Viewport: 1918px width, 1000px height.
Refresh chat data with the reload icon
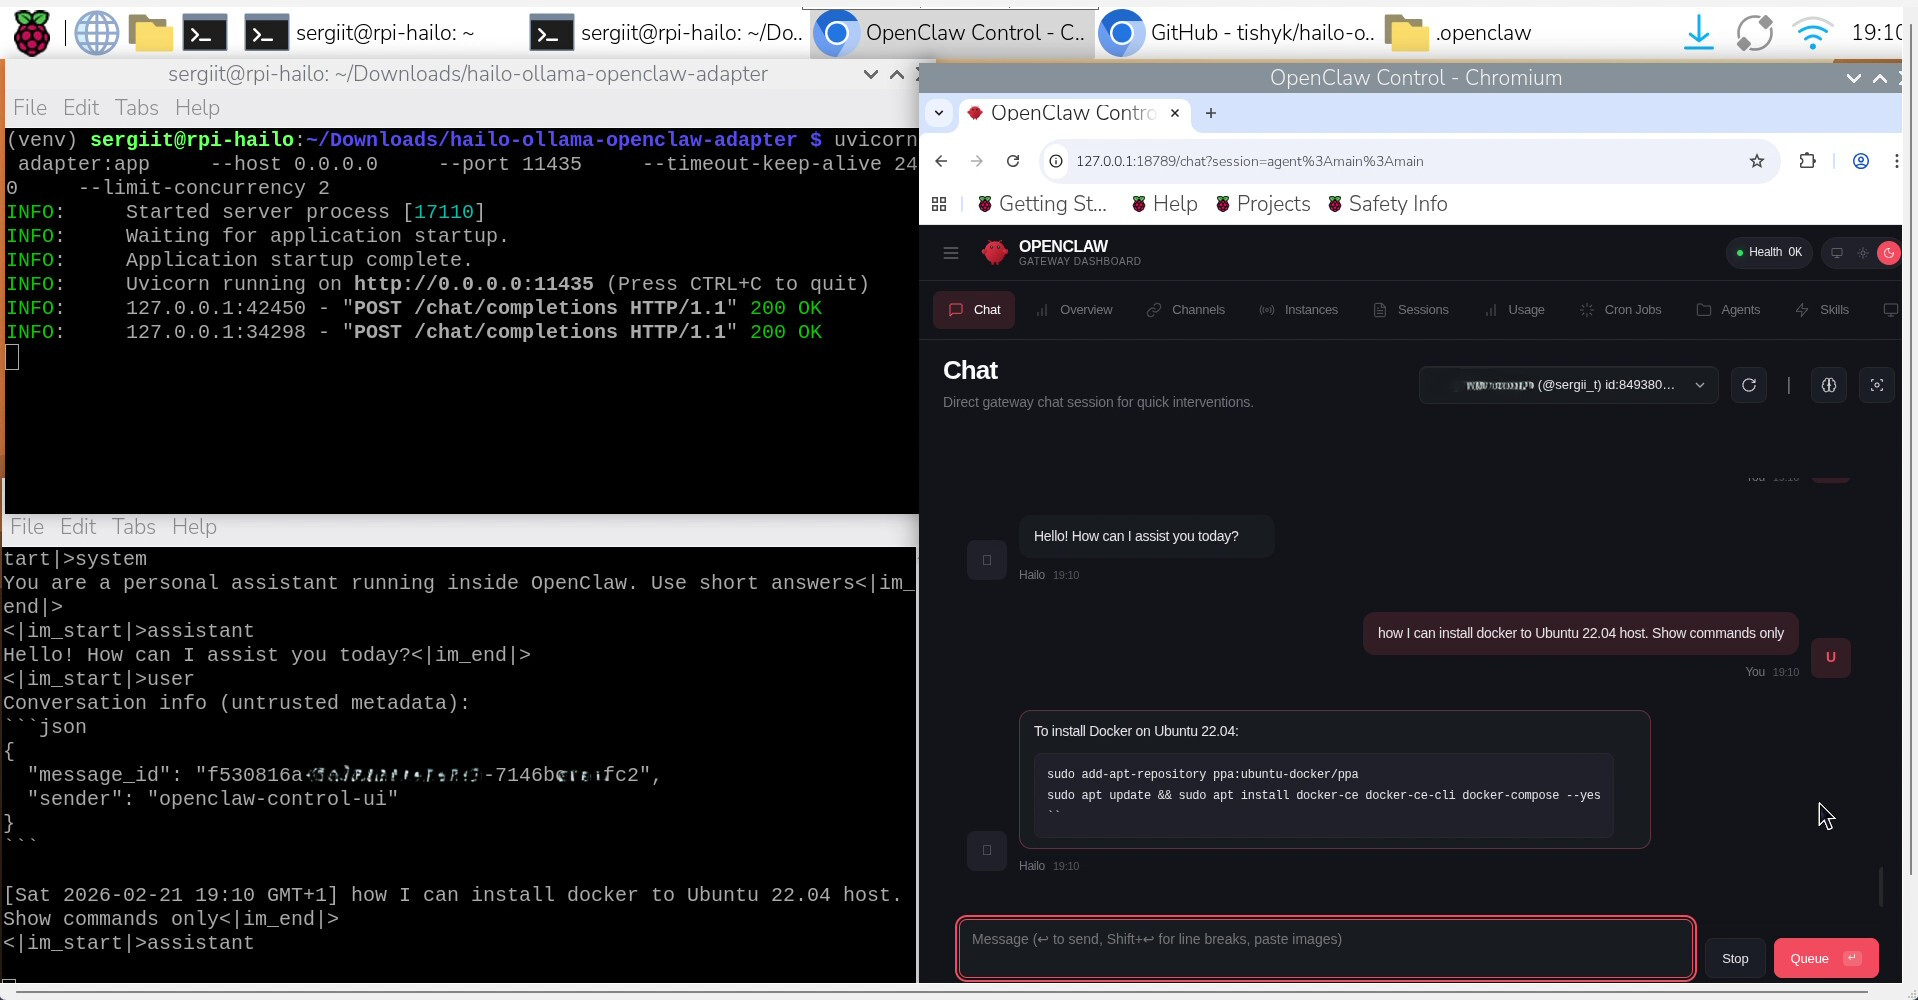tap(1748, 385)
